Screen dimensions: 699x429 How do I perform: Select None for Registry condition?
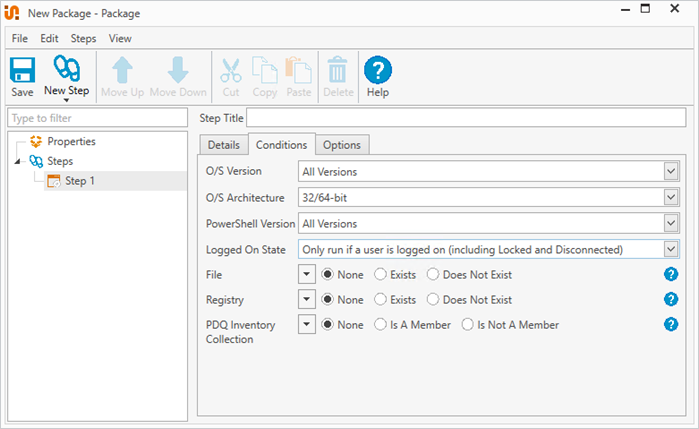(327, 299)
